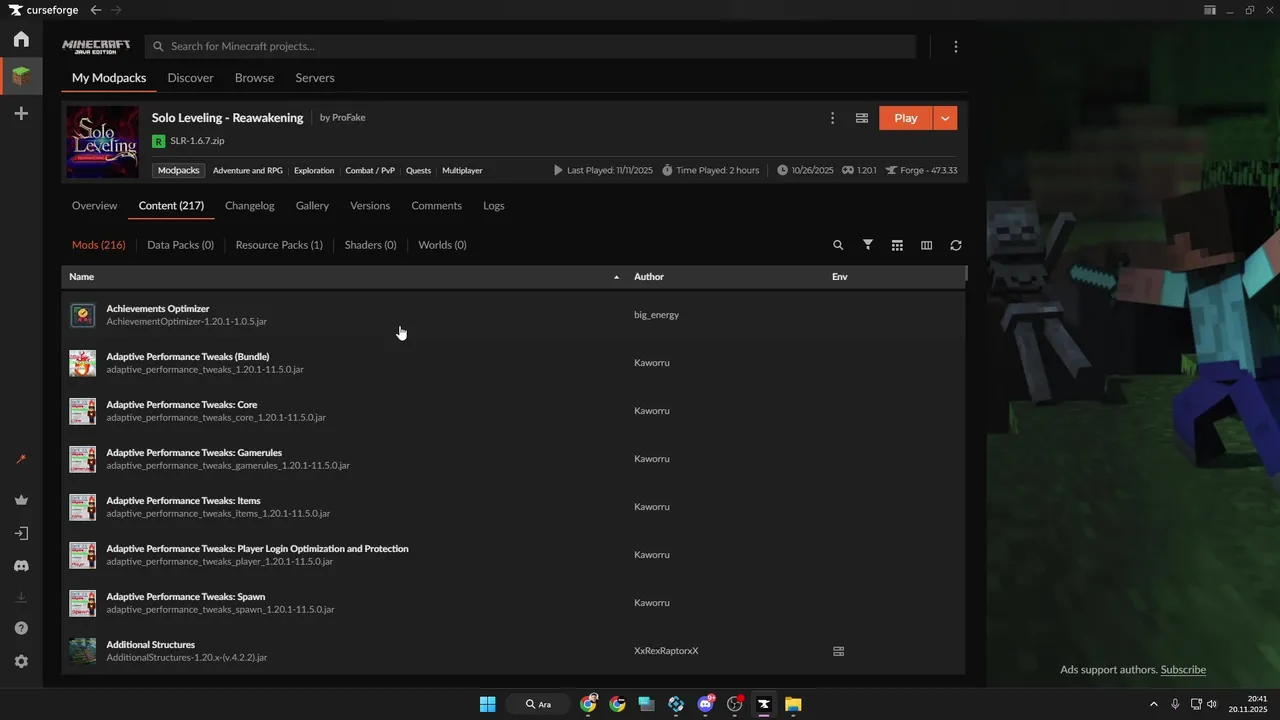Click the forward navigation arrow in title bar

116,10
